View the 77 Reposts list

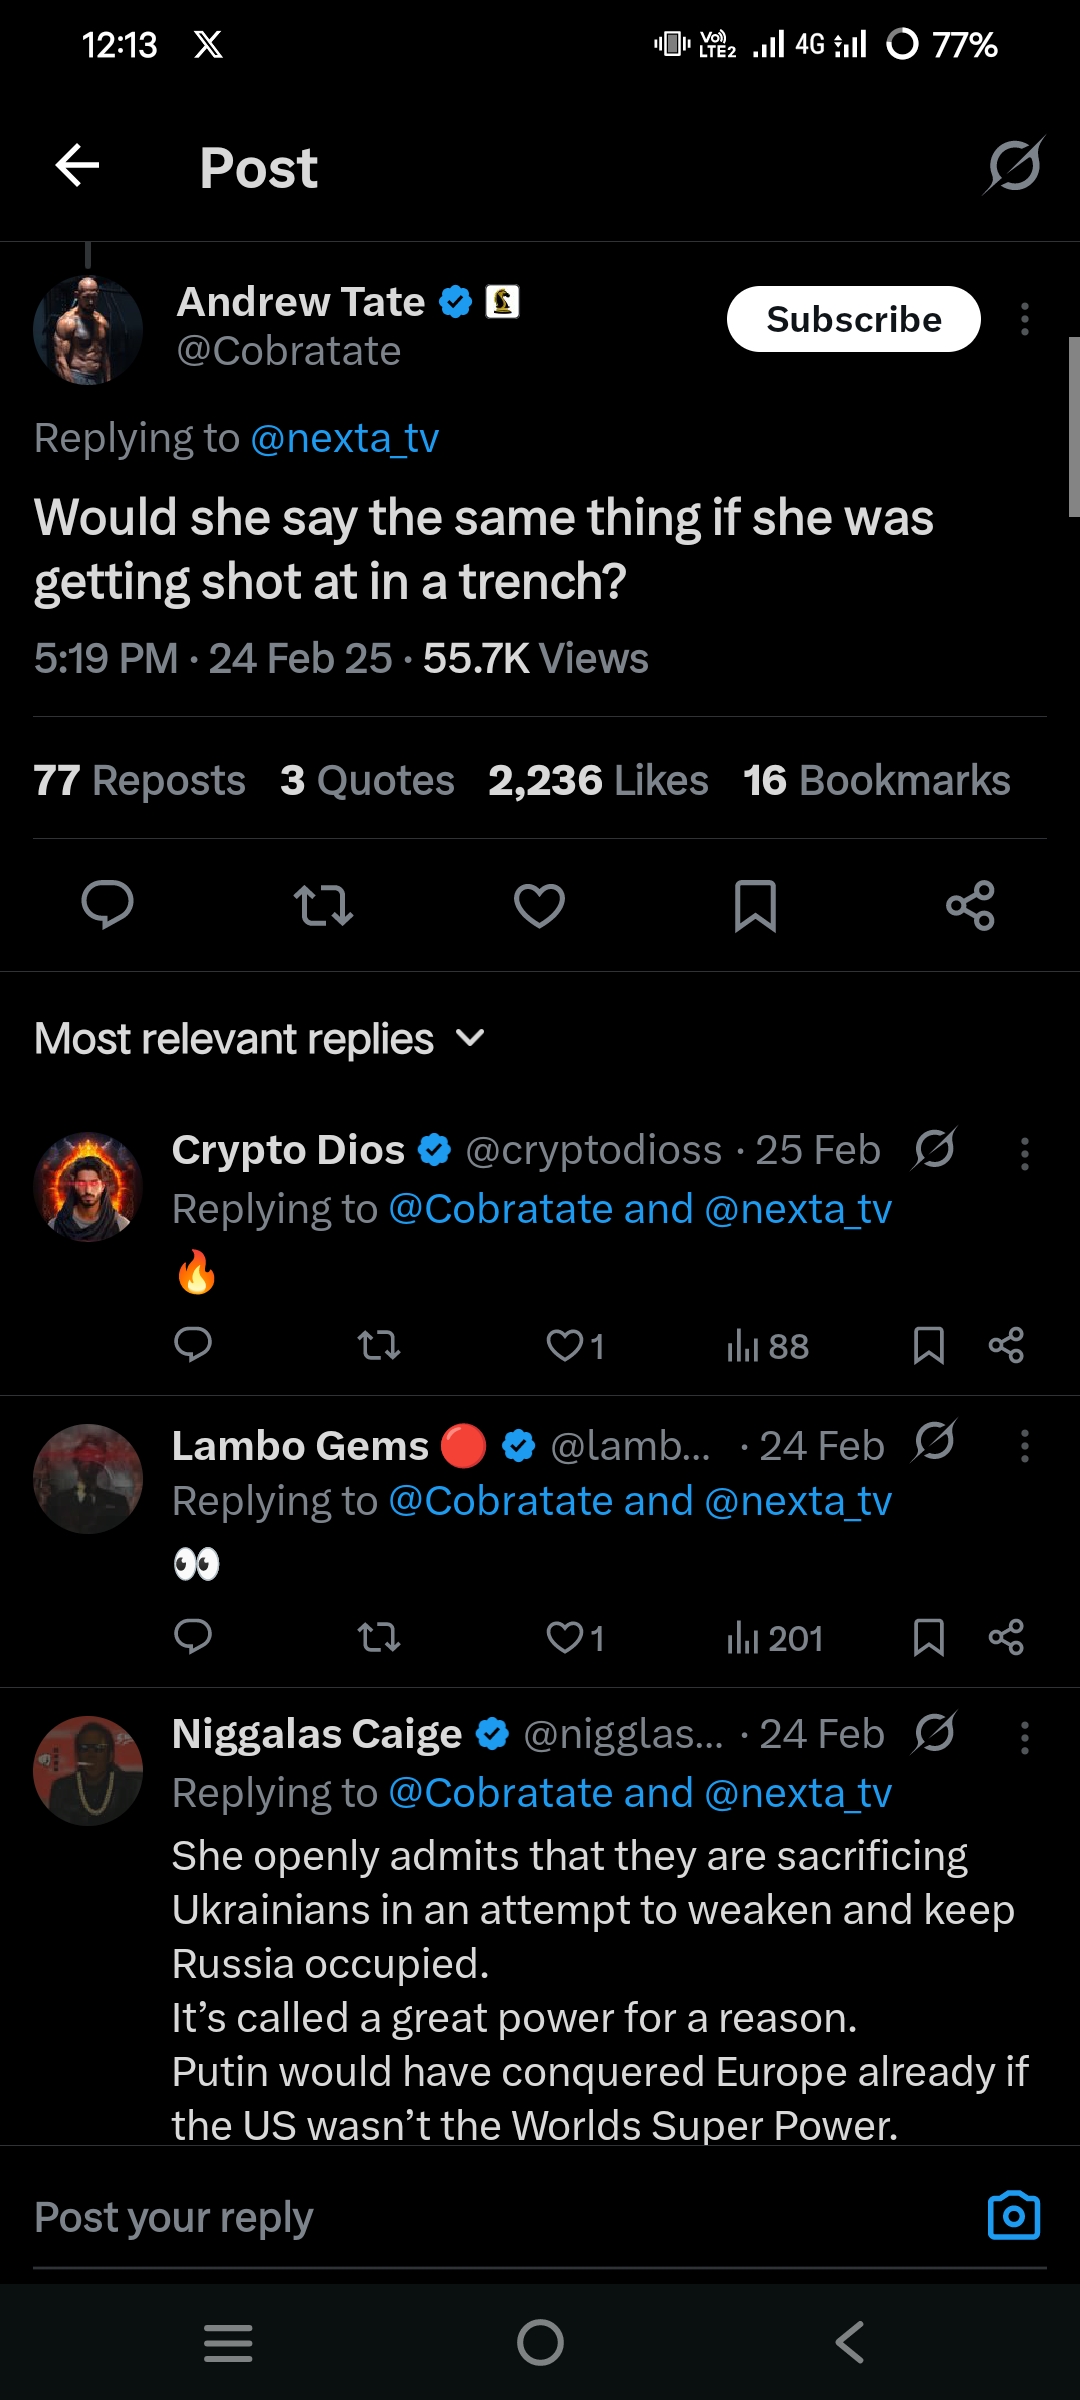(139, 781)
